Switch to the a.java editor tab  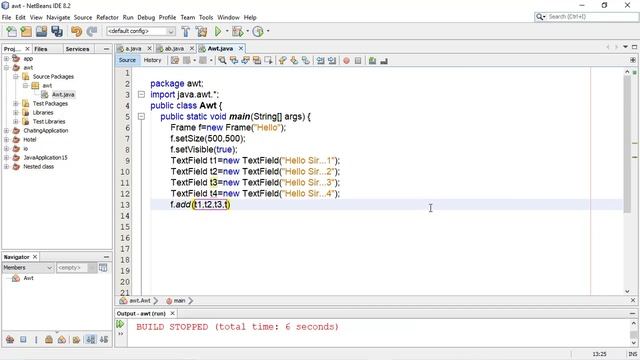tap(133, 49)
